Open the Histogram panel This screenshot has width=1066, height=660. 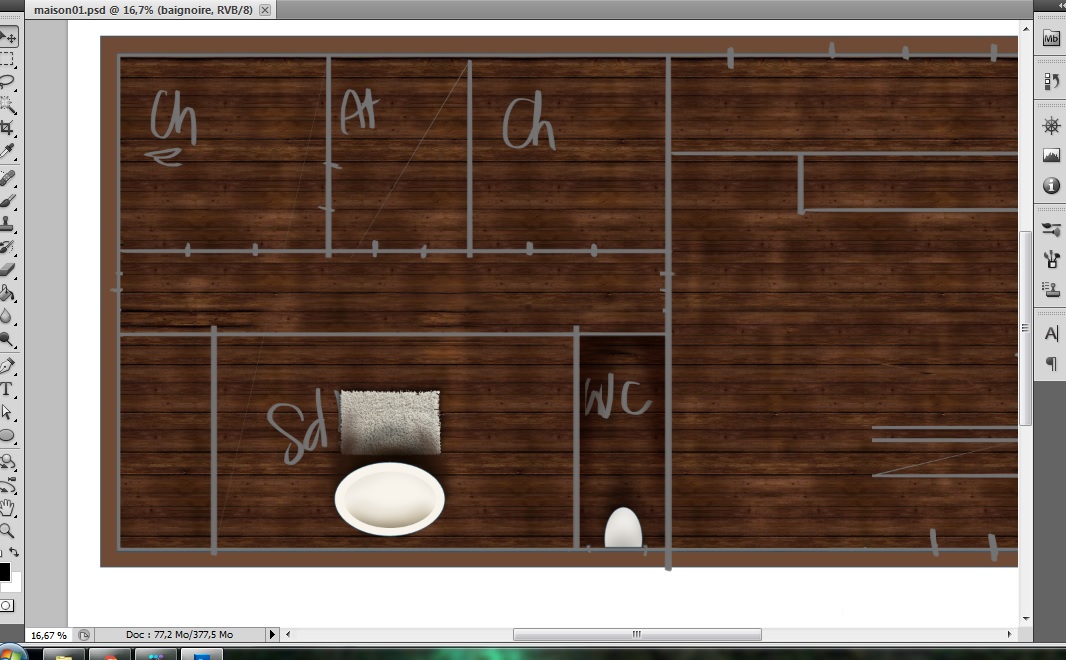coord(1051,155)
